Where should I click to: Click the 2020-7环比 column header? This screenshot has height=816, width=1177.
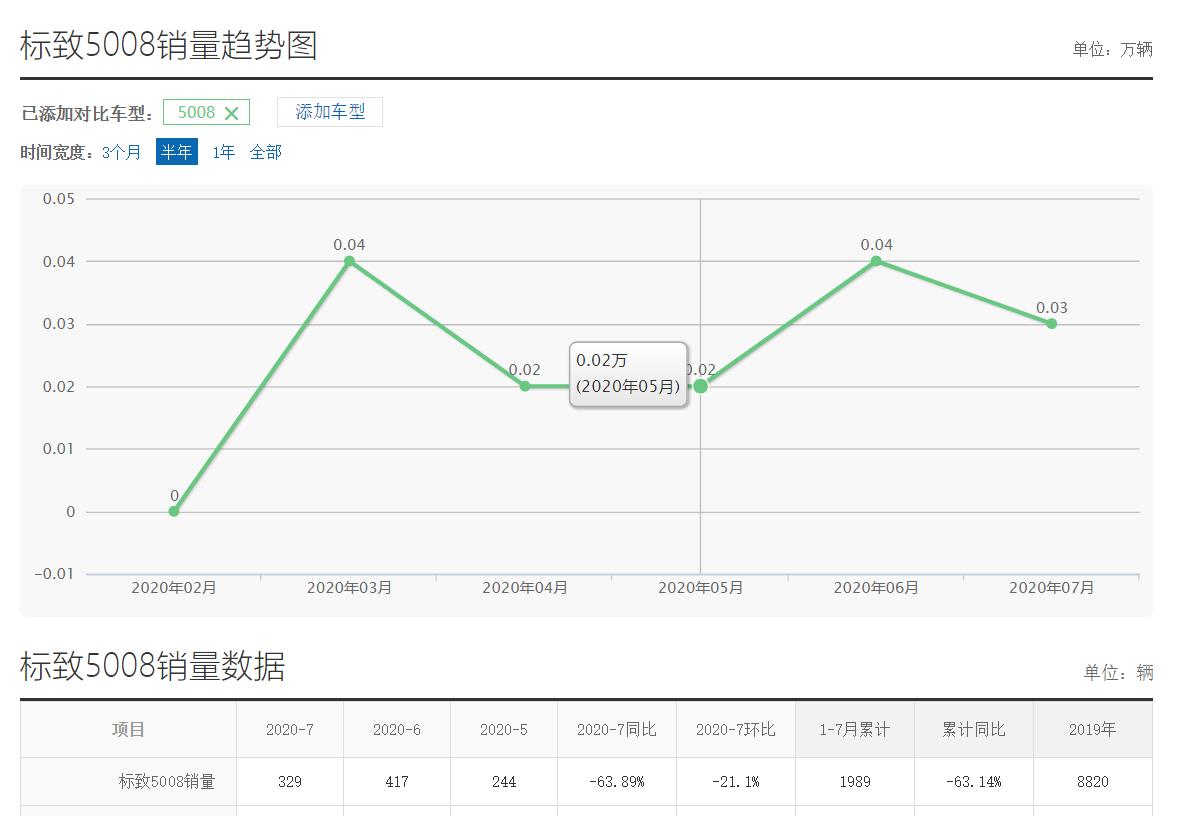(x=736, y=730)
